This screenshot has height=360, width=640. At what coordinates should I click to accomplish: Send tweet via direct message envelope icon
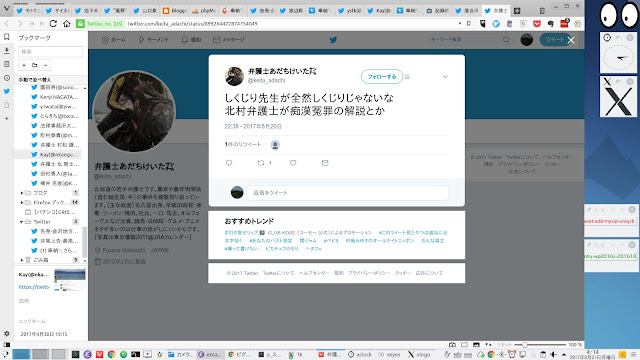325,163
